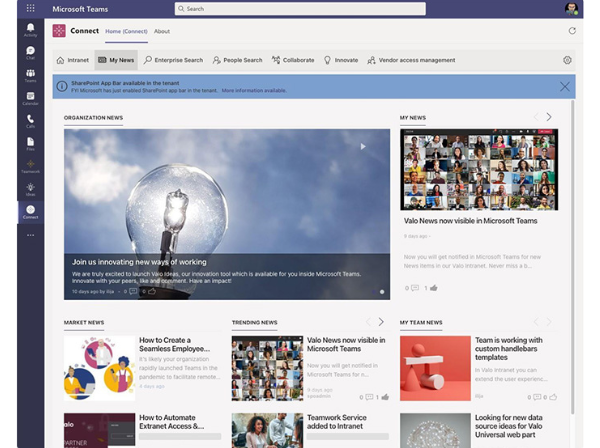This screenshot has width=600, height=448.
Task: Open the app launcher waffle icon
Action: [x=30, y=8]
